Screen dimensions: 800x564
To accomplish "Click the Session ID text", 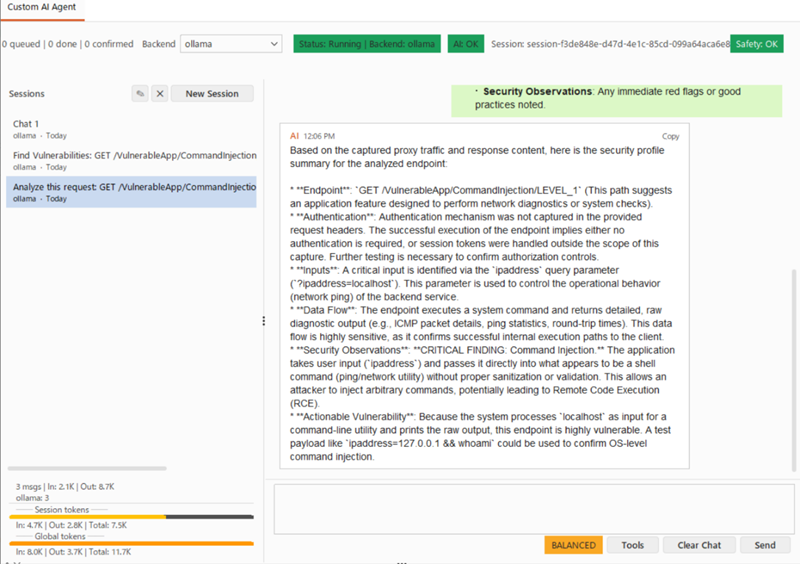I will tap(610, 44).
